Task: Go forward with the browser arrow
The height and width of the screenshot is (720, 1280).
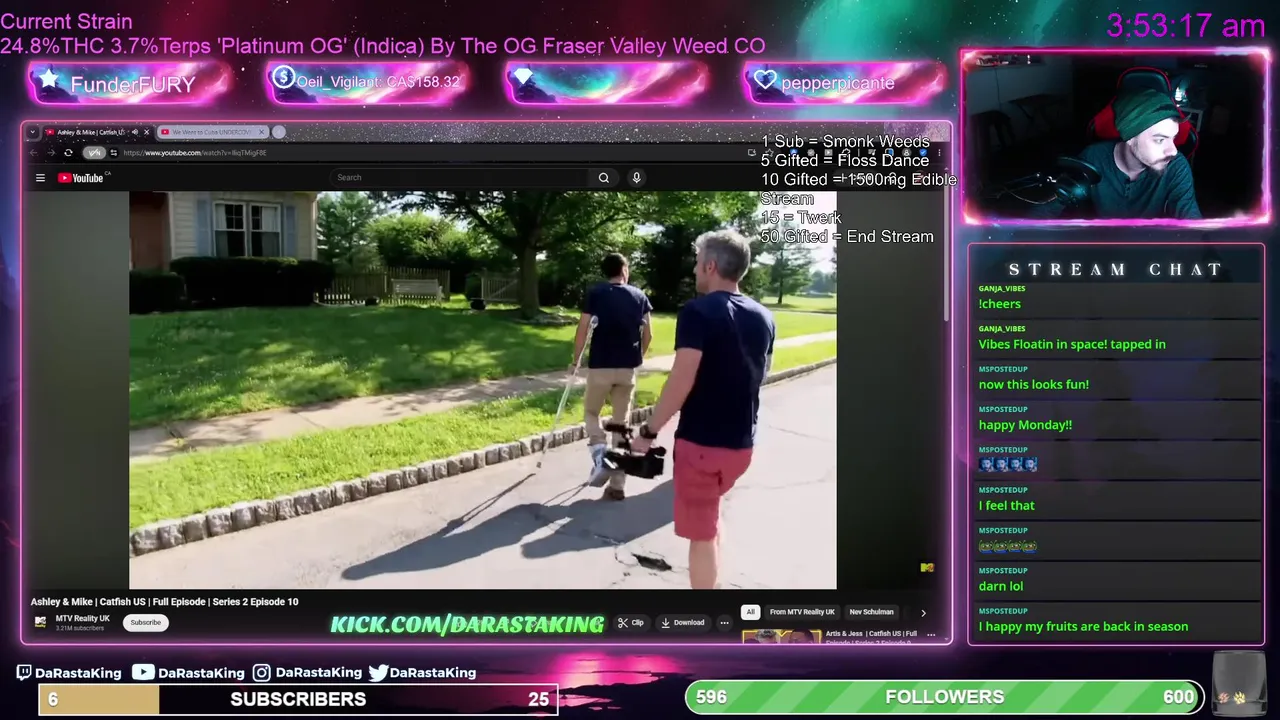Action: pyautogui.click(x=51, y=153)
